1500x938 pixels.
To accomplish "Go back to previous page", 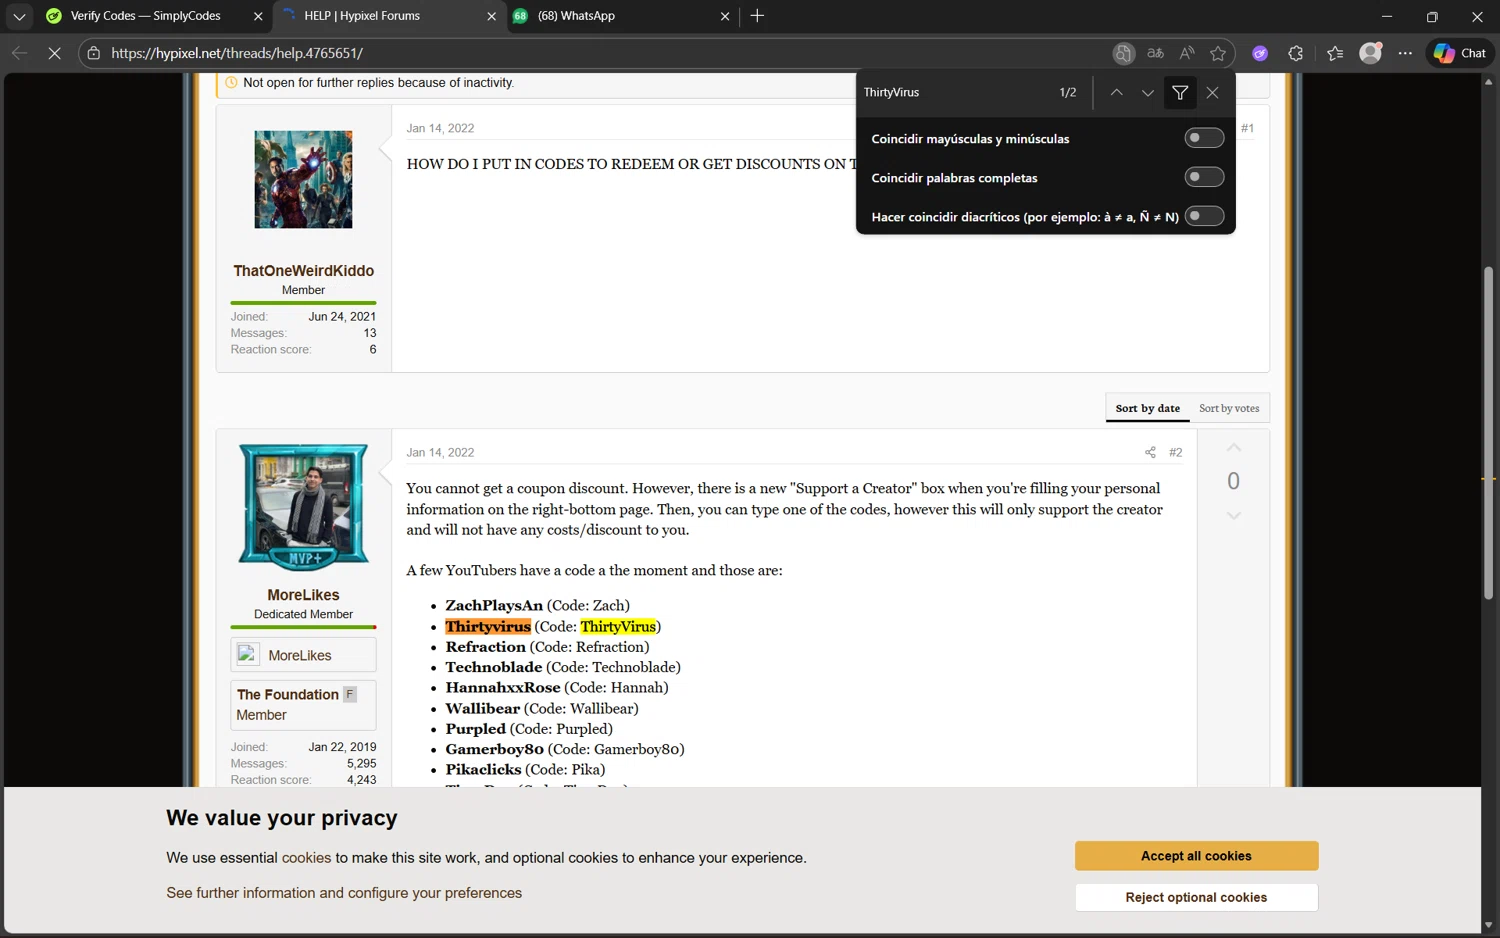I will click(x=19, y=53).
